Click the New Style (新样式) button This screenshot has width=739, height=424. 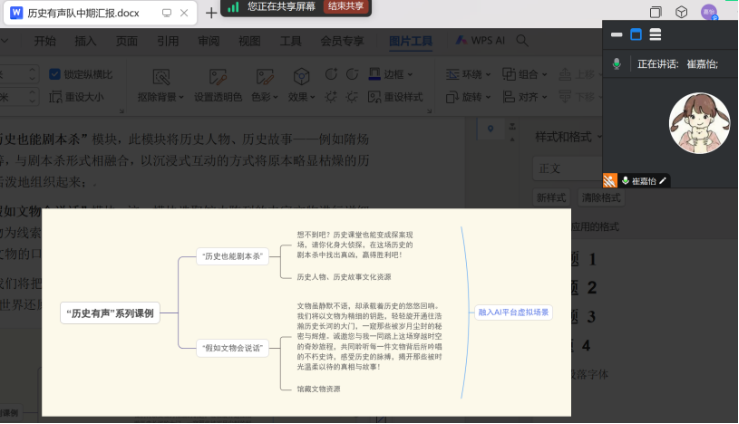(552, 198)
